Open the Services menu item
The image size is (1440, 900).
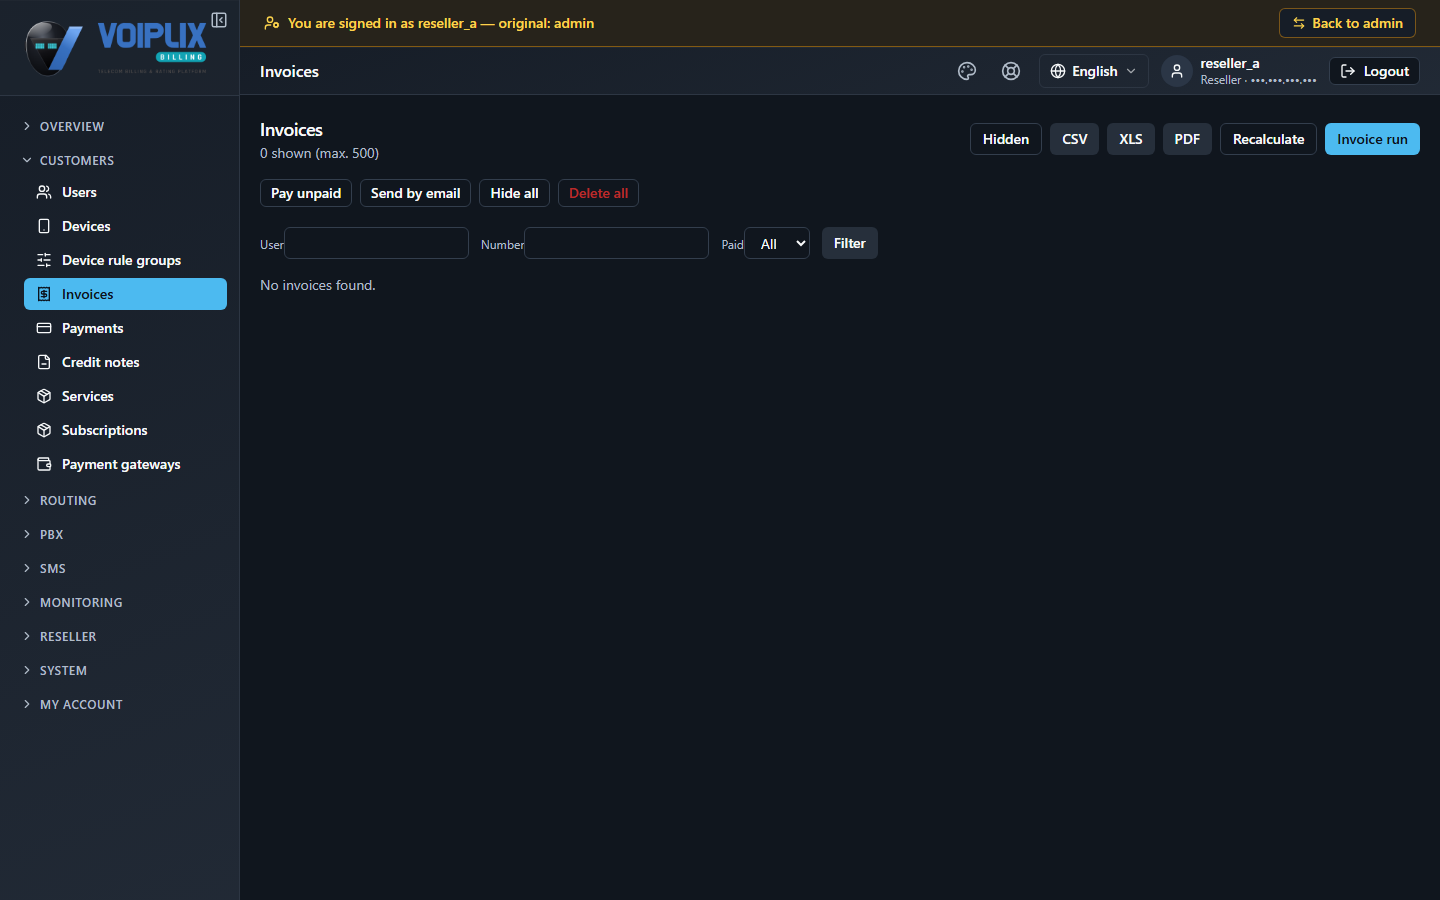coord(125,396)
